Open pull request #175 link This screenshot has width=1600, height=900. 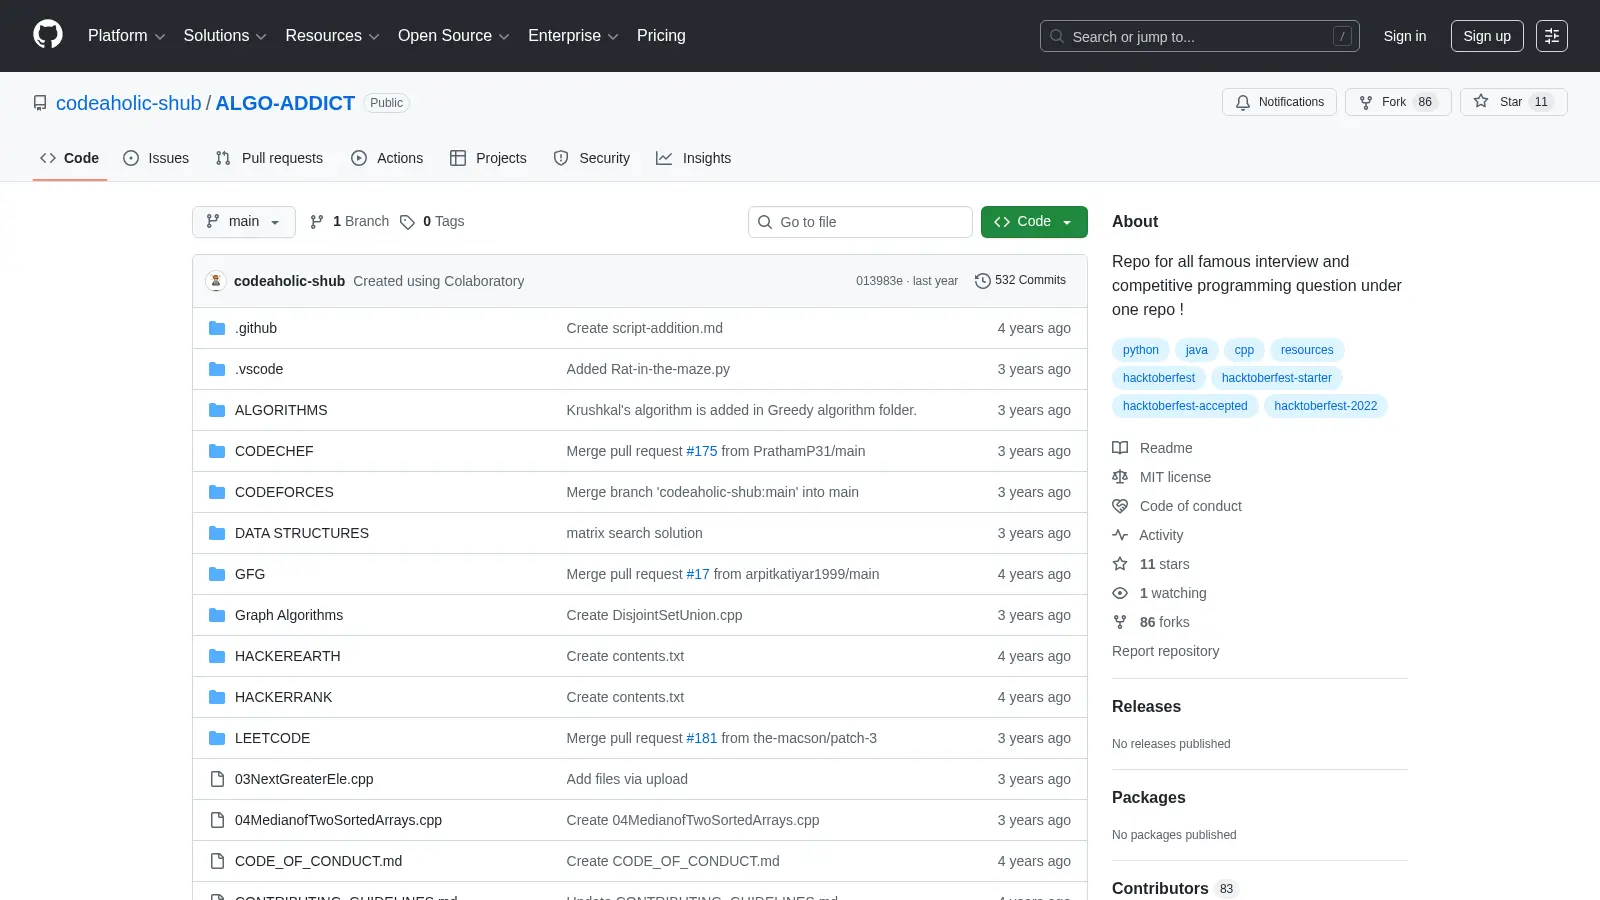[x=702, y=451]
